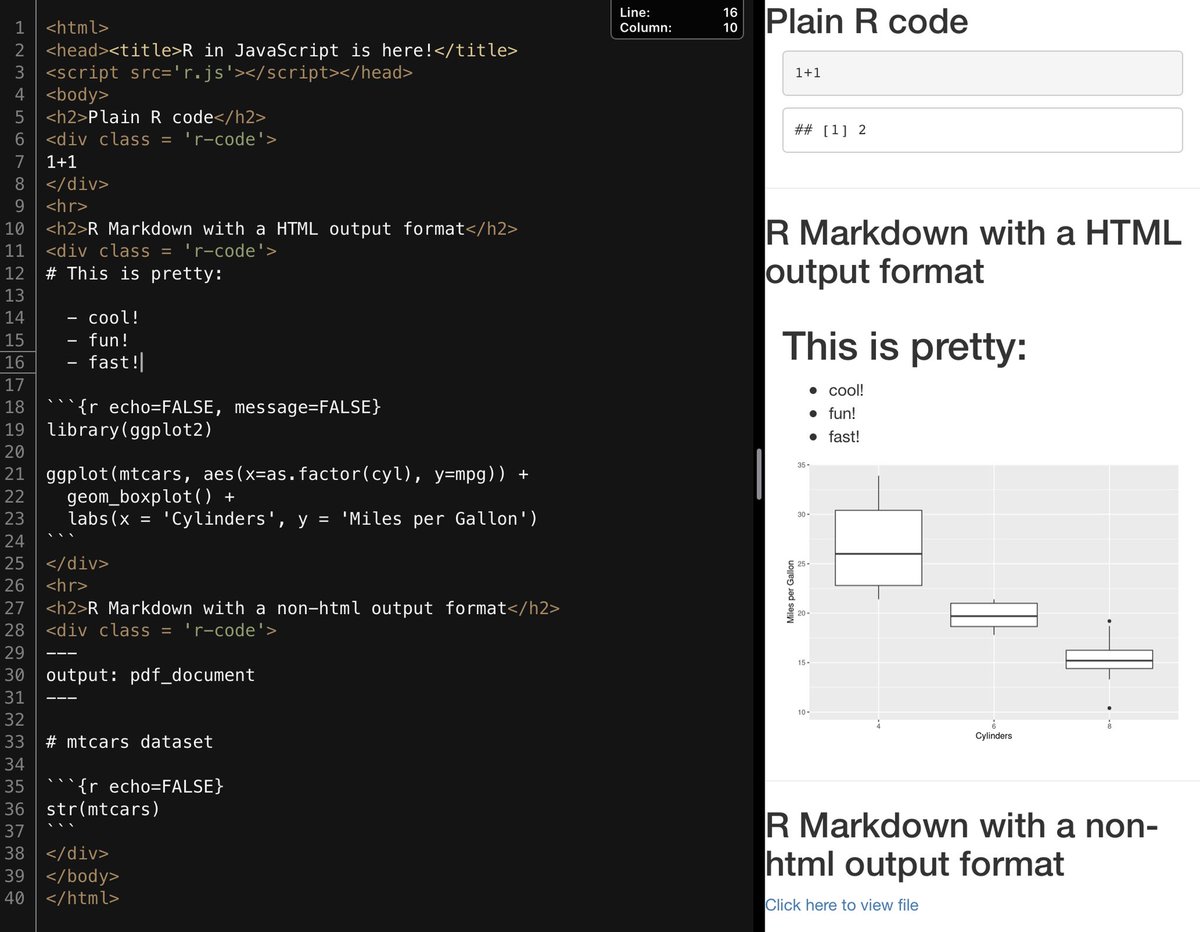Click the 'str(mtcars)' code line

(x=103, y=809)
